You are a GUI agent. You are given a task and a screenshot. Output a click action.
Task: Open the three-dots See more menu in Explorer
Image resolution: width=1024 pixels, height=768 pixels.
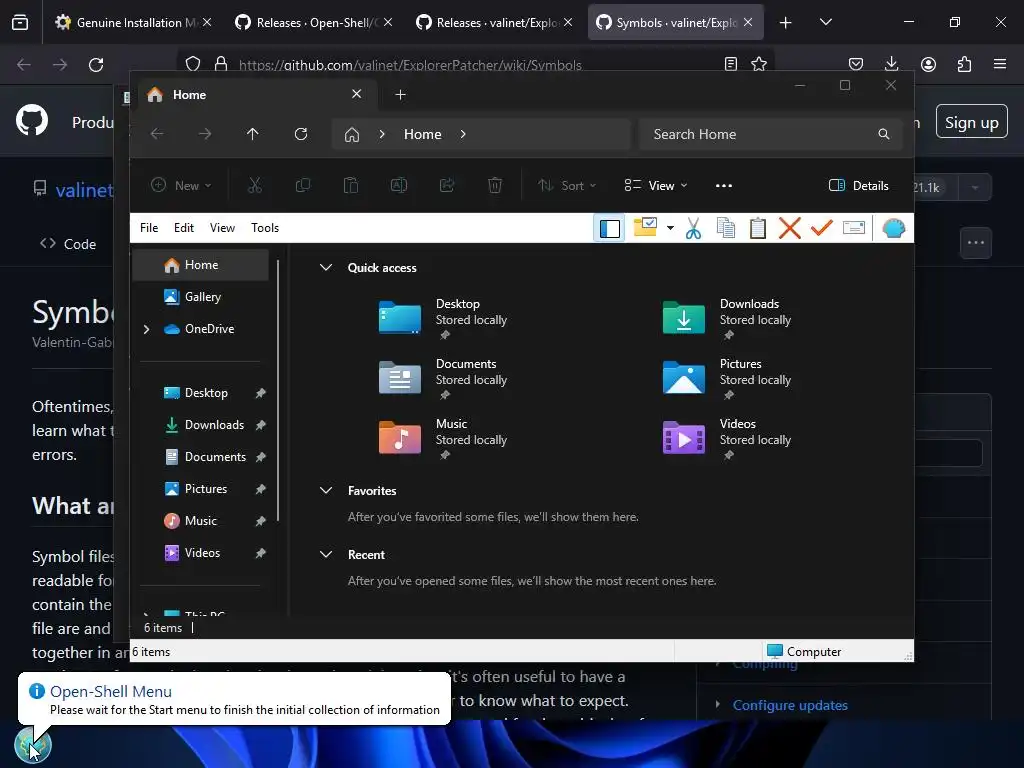coord(724,185)
